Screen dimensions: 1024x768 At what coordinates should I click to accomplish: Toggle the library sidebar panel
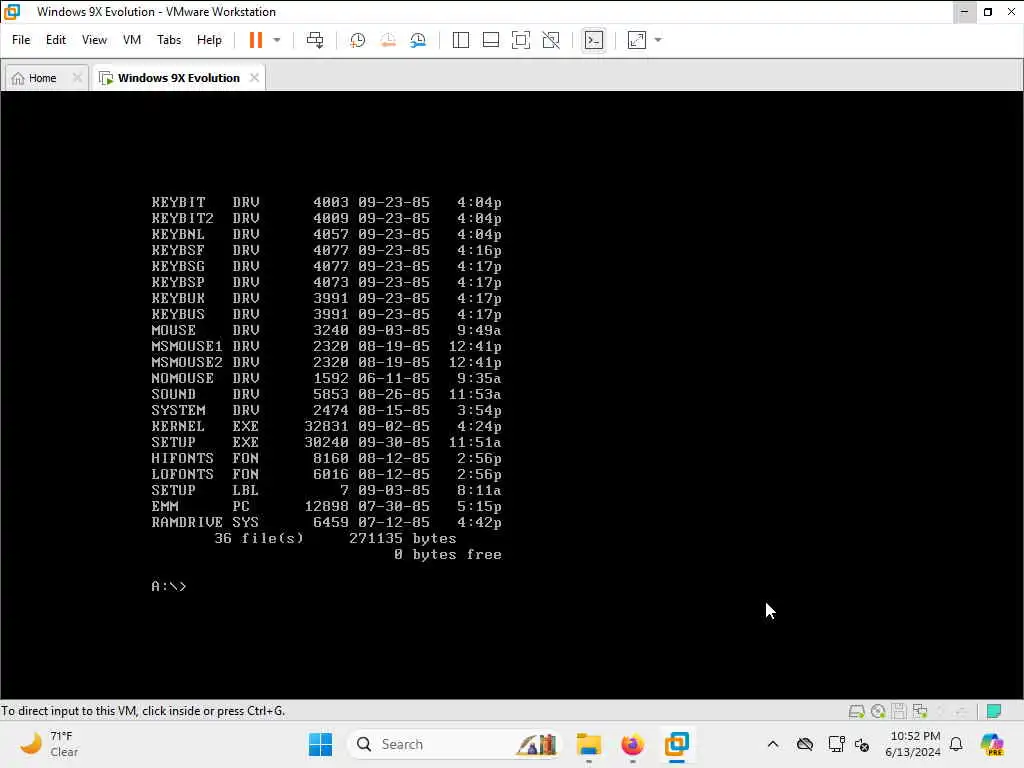tap(460, 40)
